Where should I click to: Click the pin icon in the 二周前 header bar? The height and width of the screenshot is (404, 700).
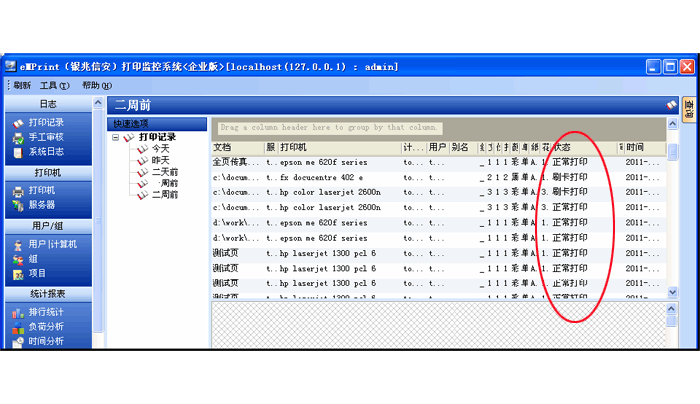[672, 104]
